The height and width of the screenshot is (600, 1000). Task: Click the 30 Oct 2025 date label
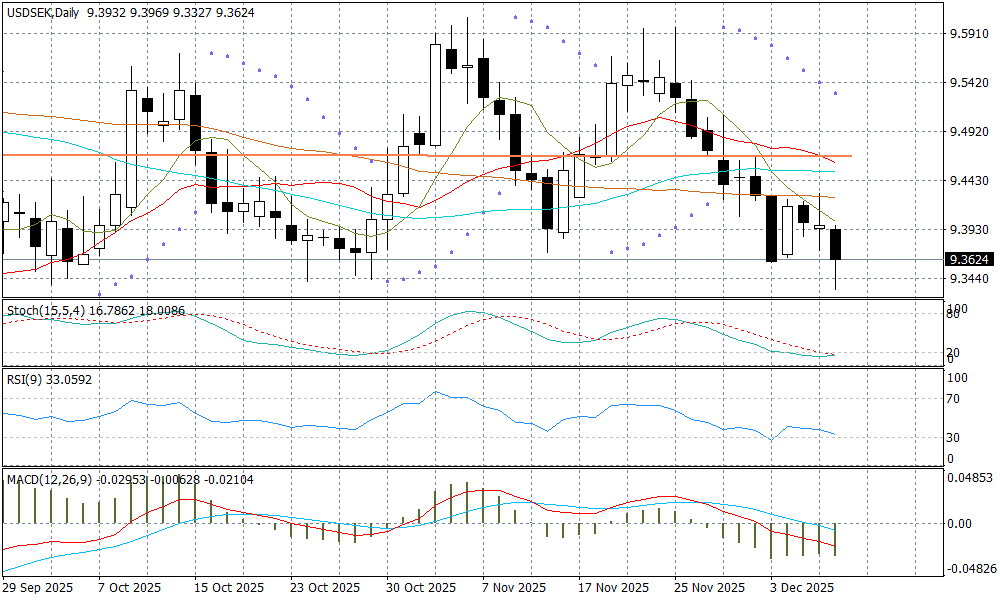[x=421, y=587]
